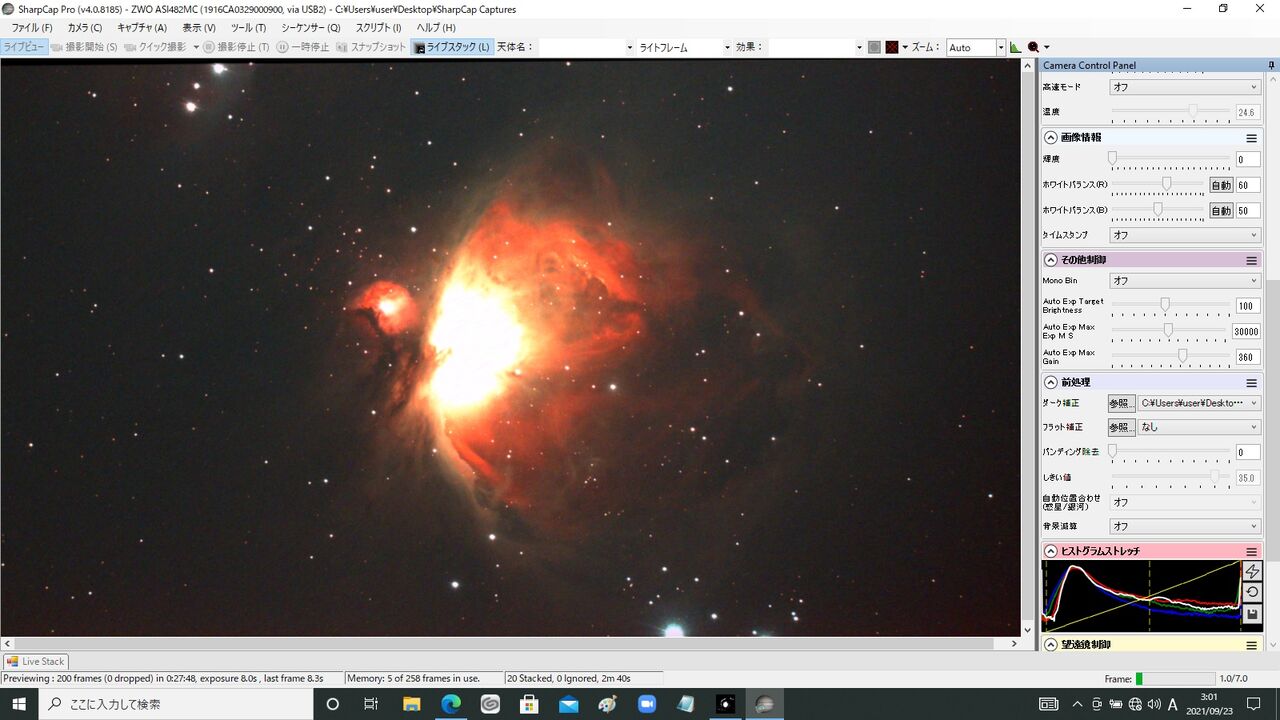
Task: Click the histogram icon in the toolbar
Action: (1016, 47)
